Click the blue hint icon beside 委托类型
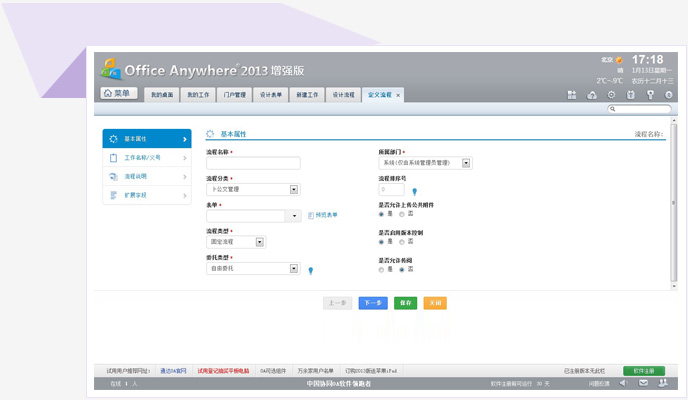 [311, 271]
